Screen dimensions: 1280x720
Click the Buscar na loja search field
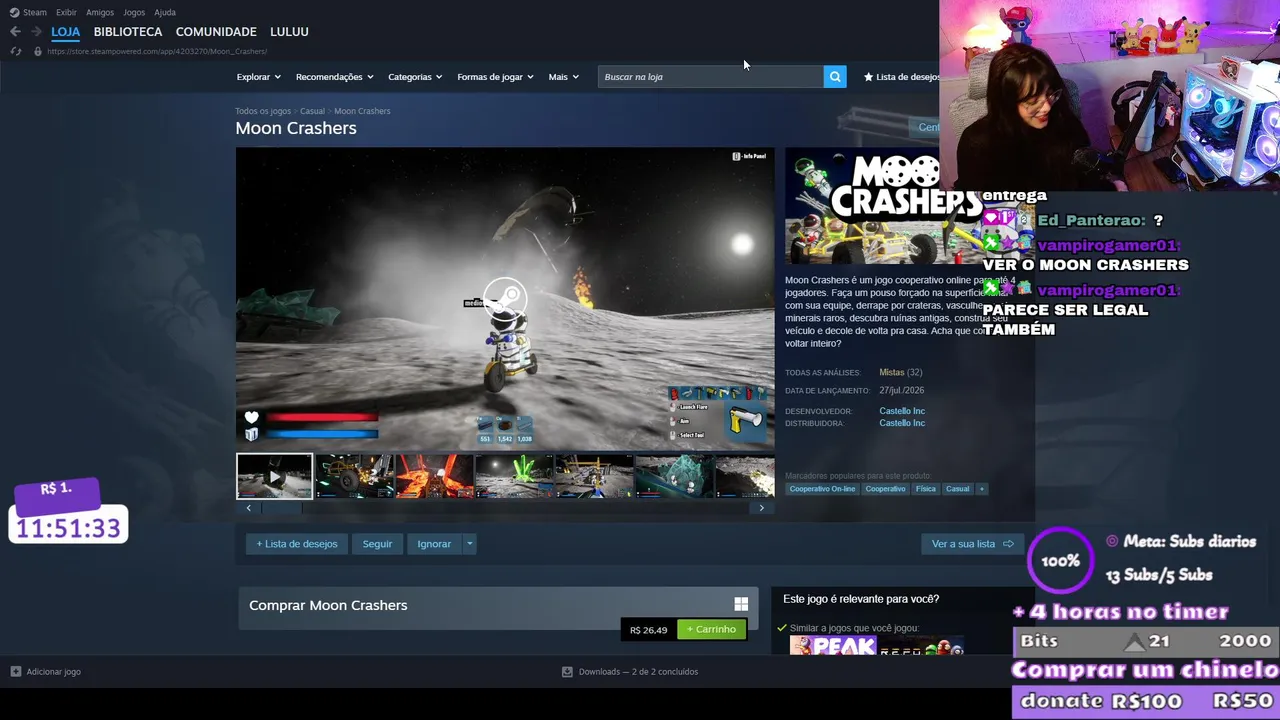click(x=711, y=77)
